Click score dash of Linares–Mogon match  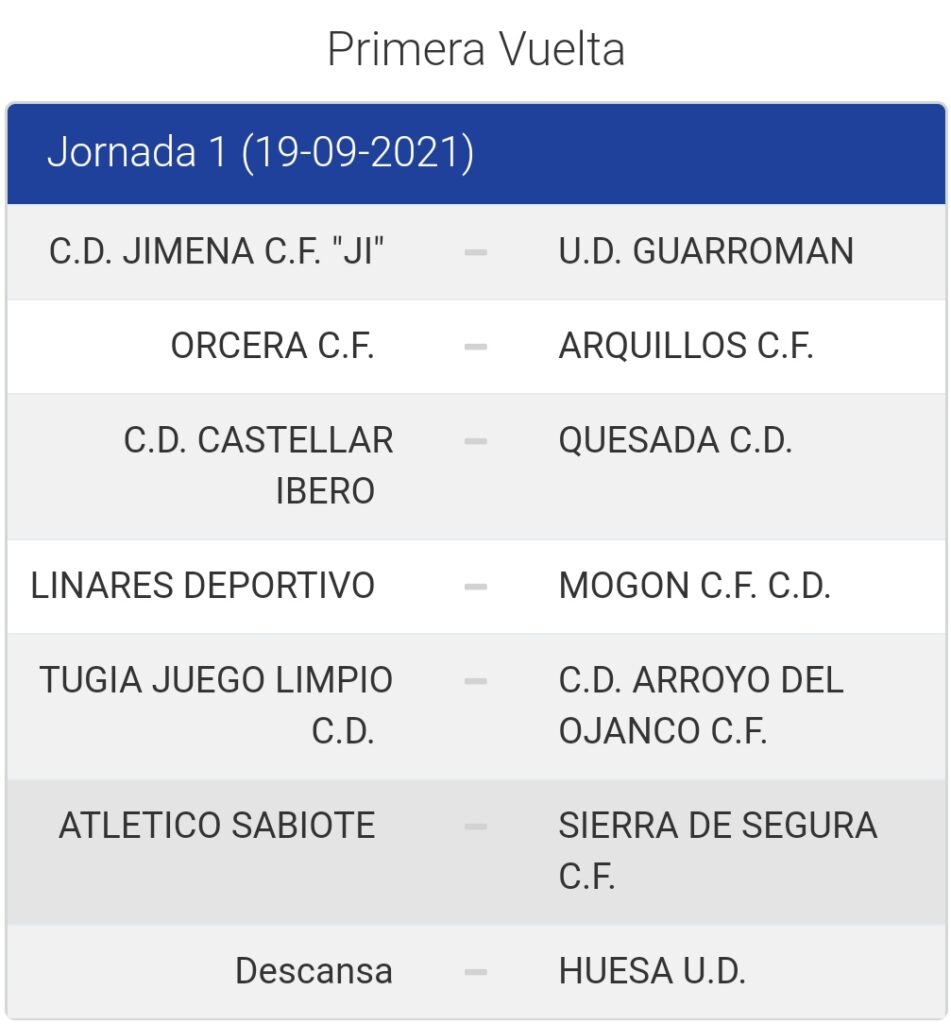[476, 586]
